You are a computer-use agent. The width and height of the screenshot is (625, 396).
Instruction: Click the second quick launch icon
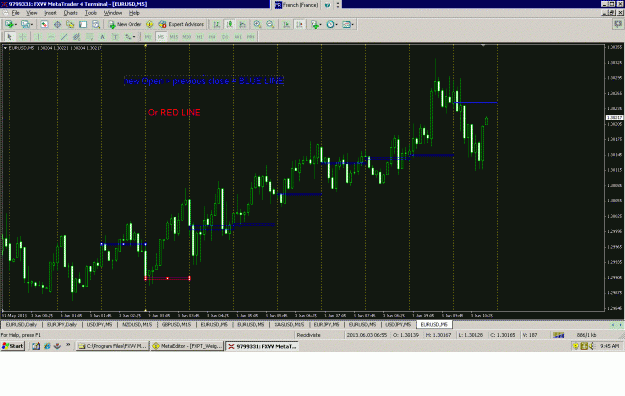tap(47, 346)
